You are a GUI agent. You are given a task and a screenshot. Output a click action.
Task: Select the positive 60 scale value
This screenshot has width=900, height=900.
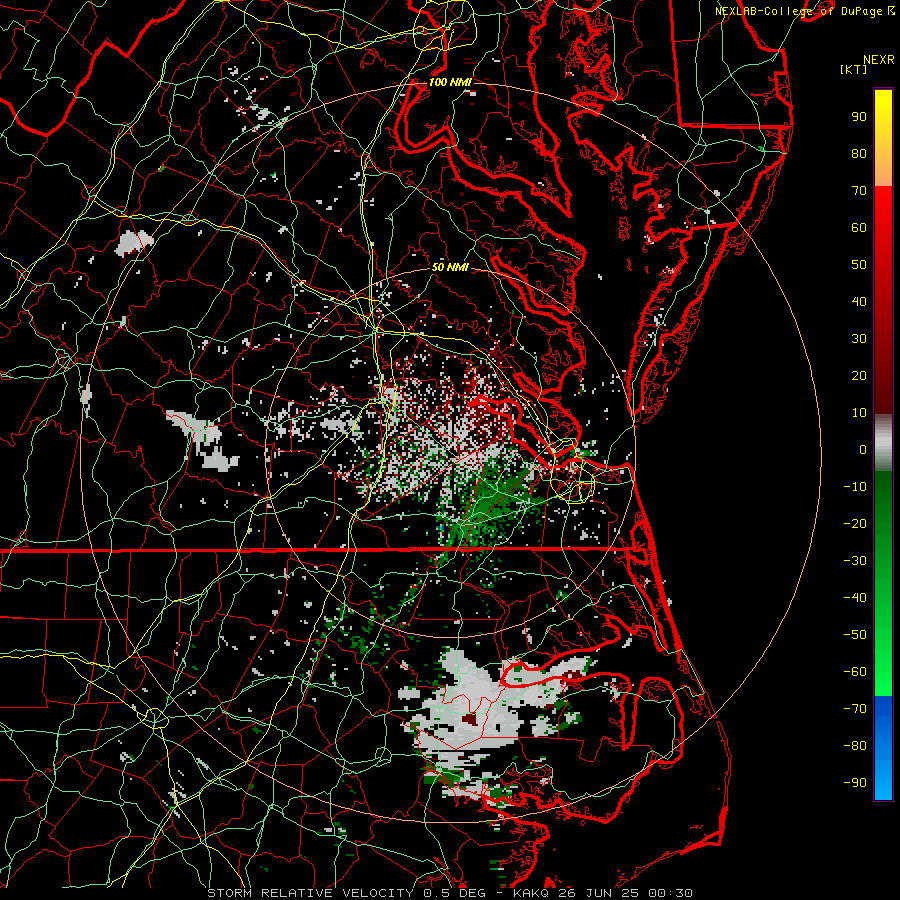[x=859, y=227]
